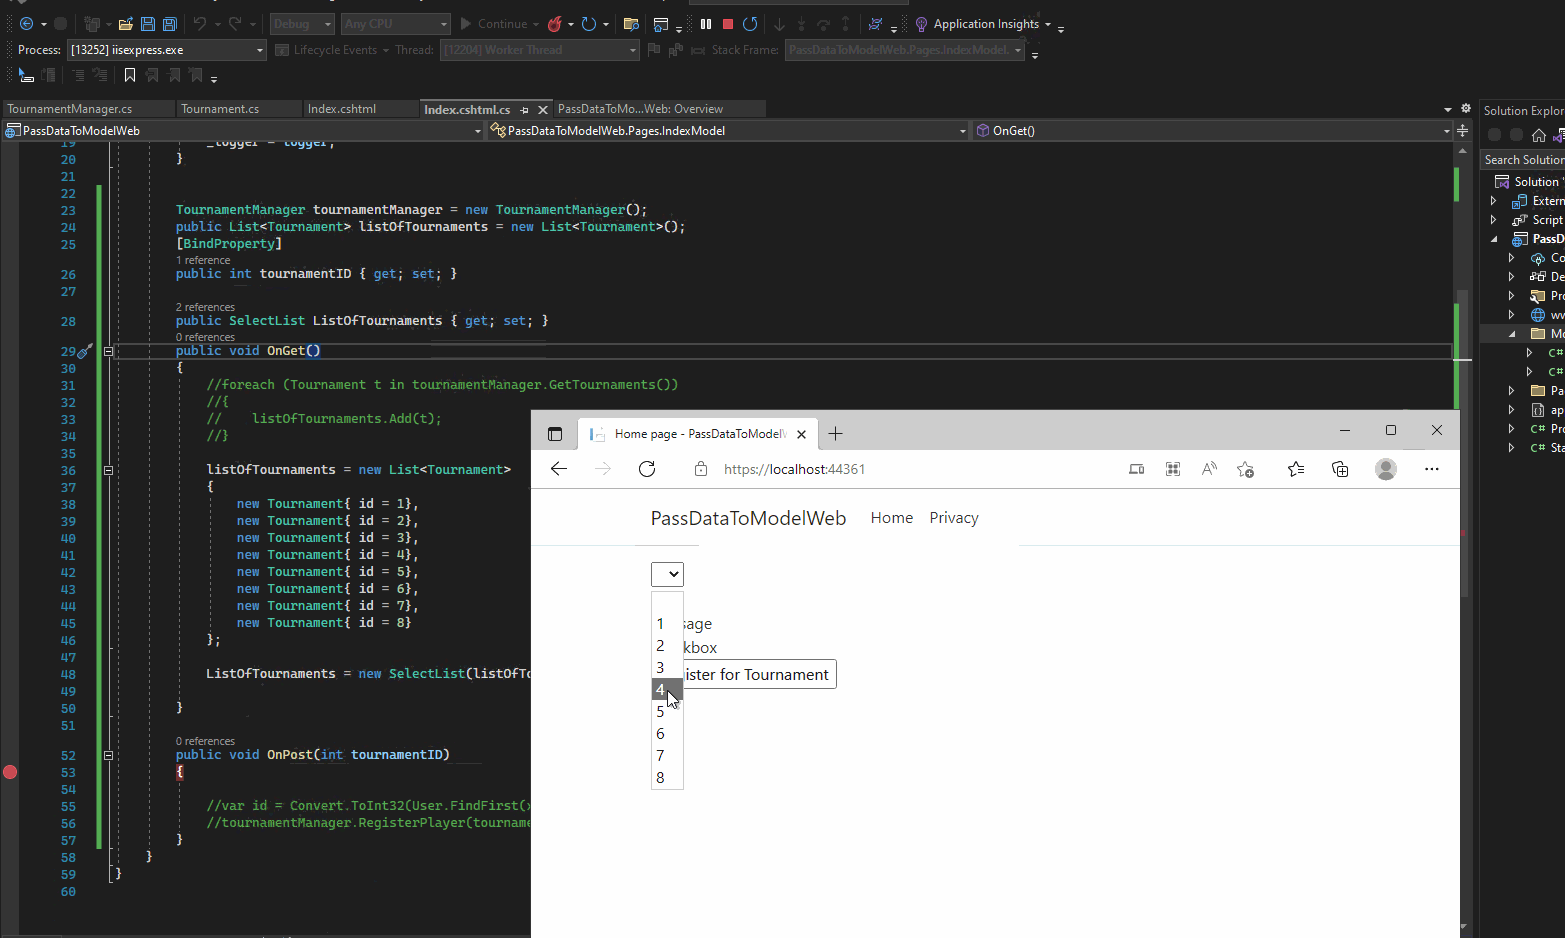Click Home link on web page
The image size is (1565, 938).
coord(892,518)
